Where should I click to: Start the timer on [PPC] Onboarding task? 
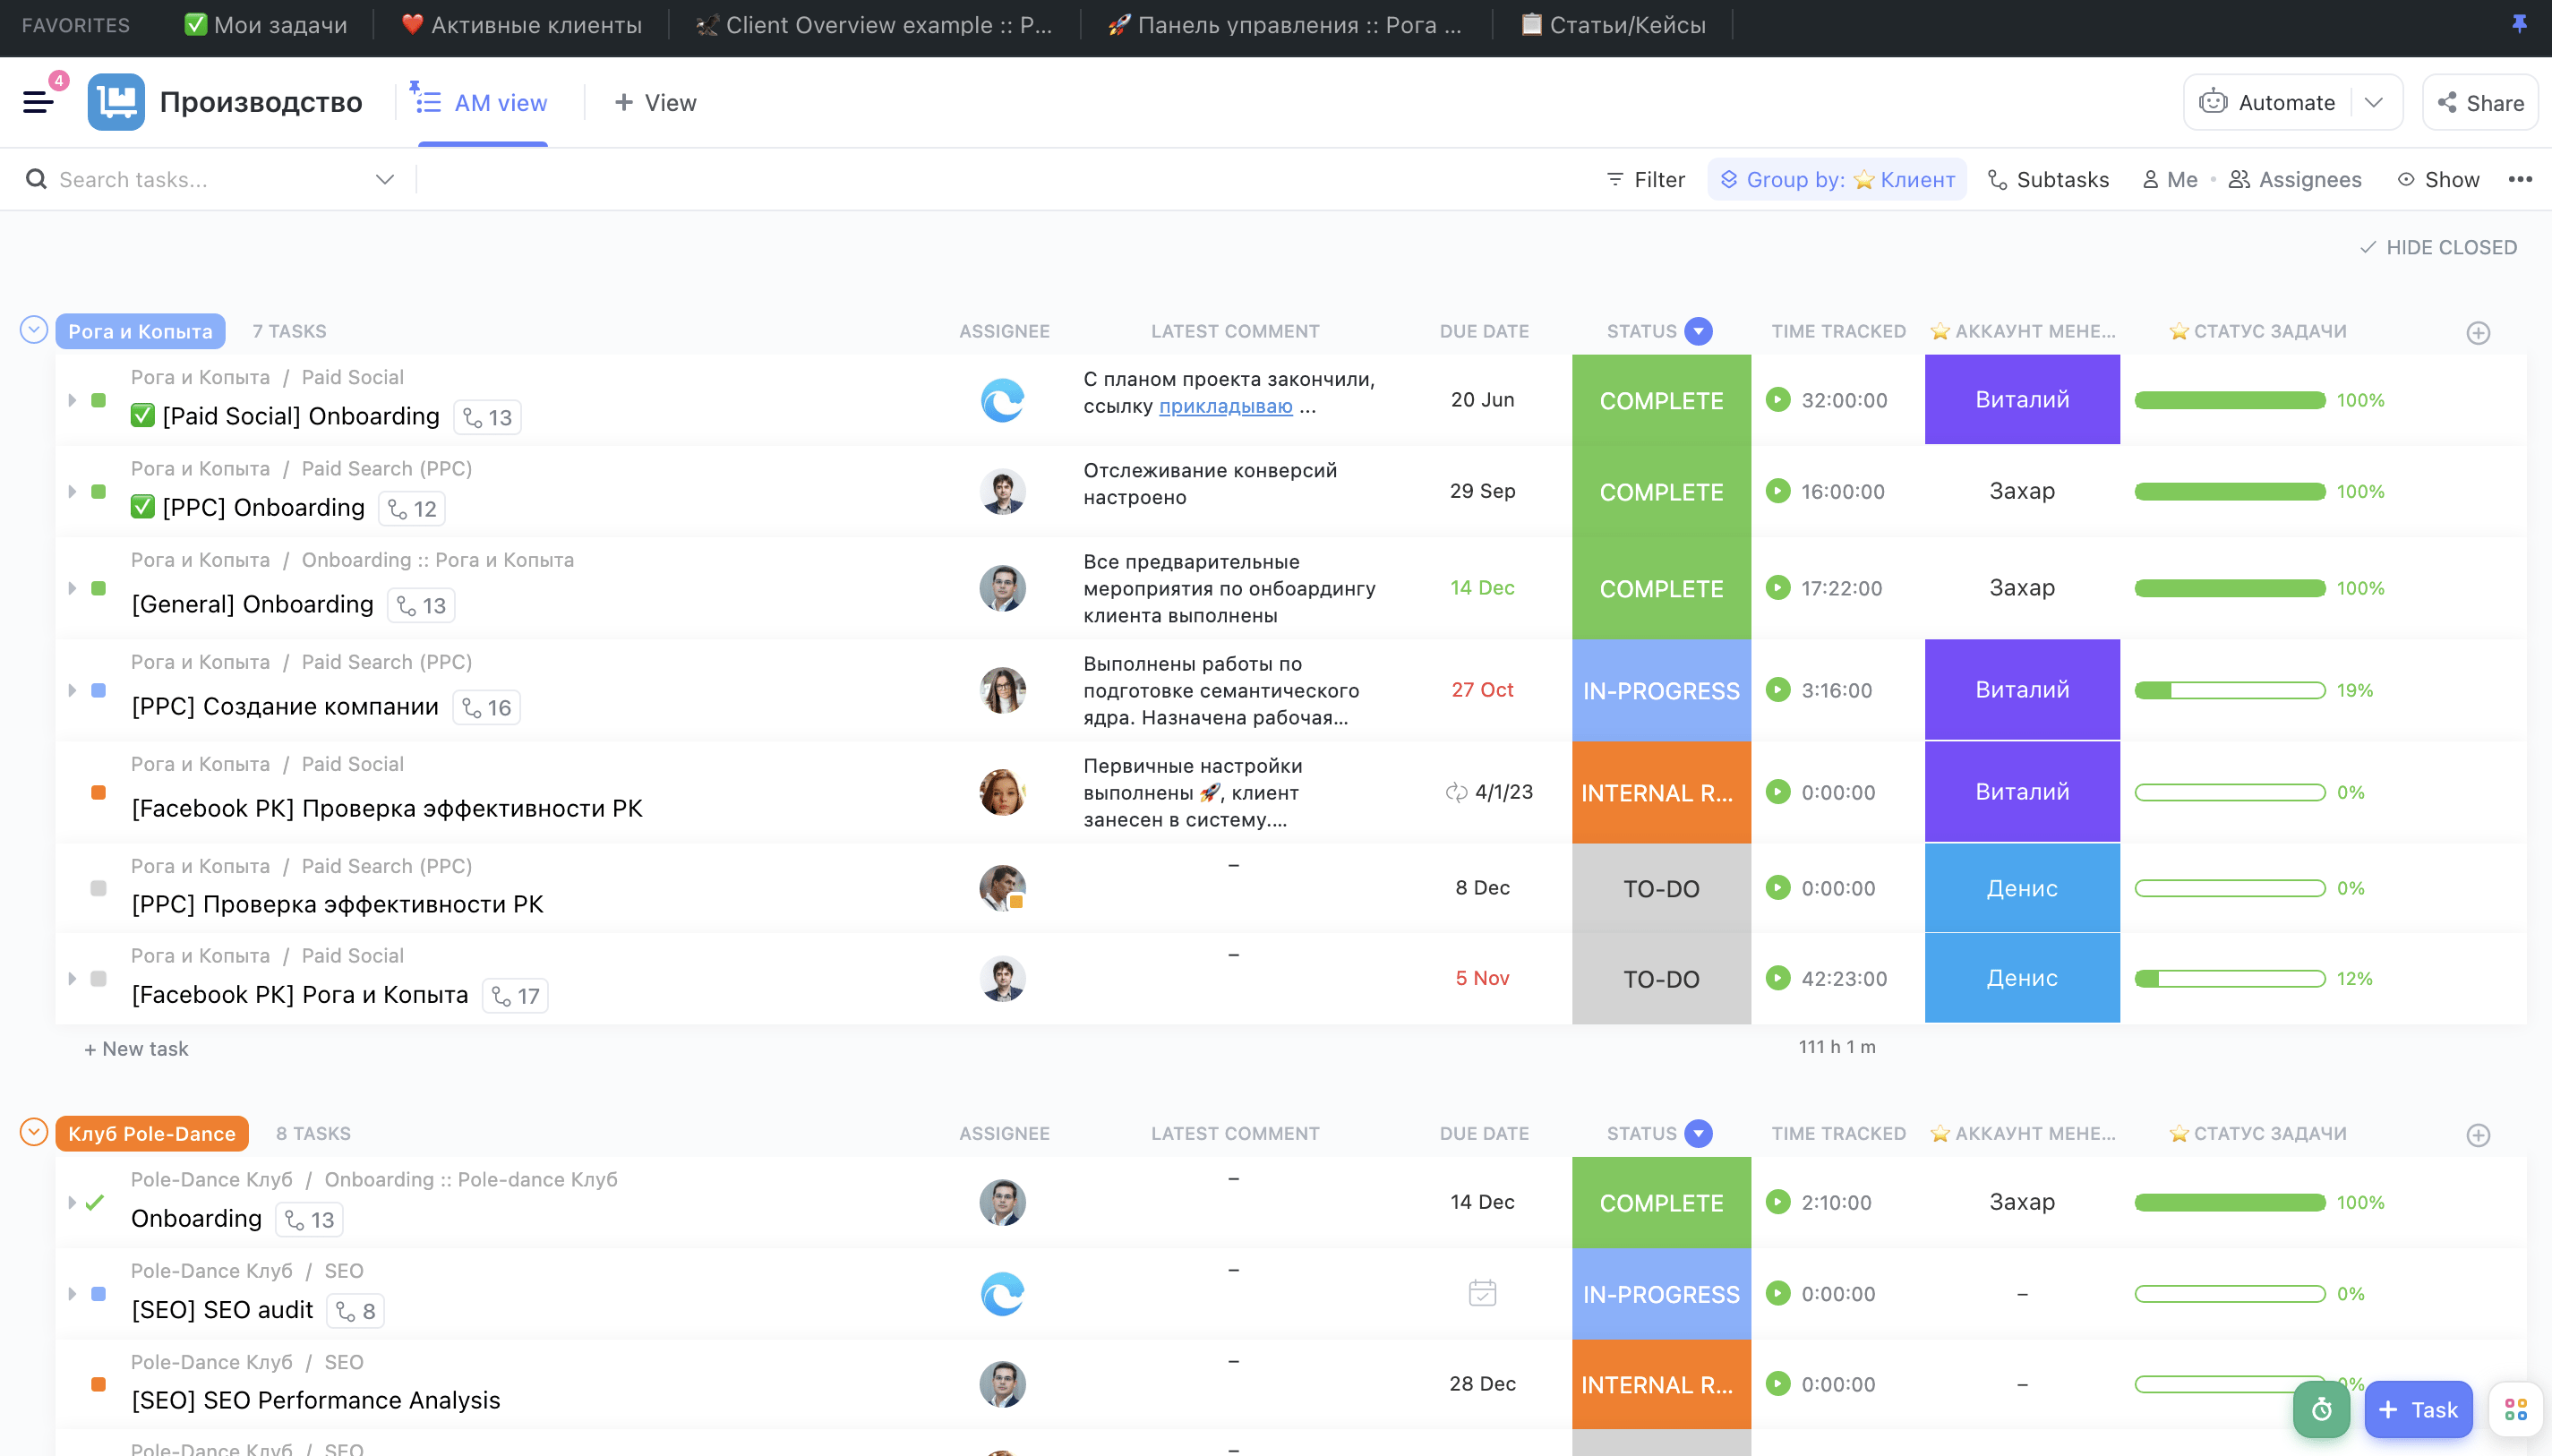click(1779, 491)
